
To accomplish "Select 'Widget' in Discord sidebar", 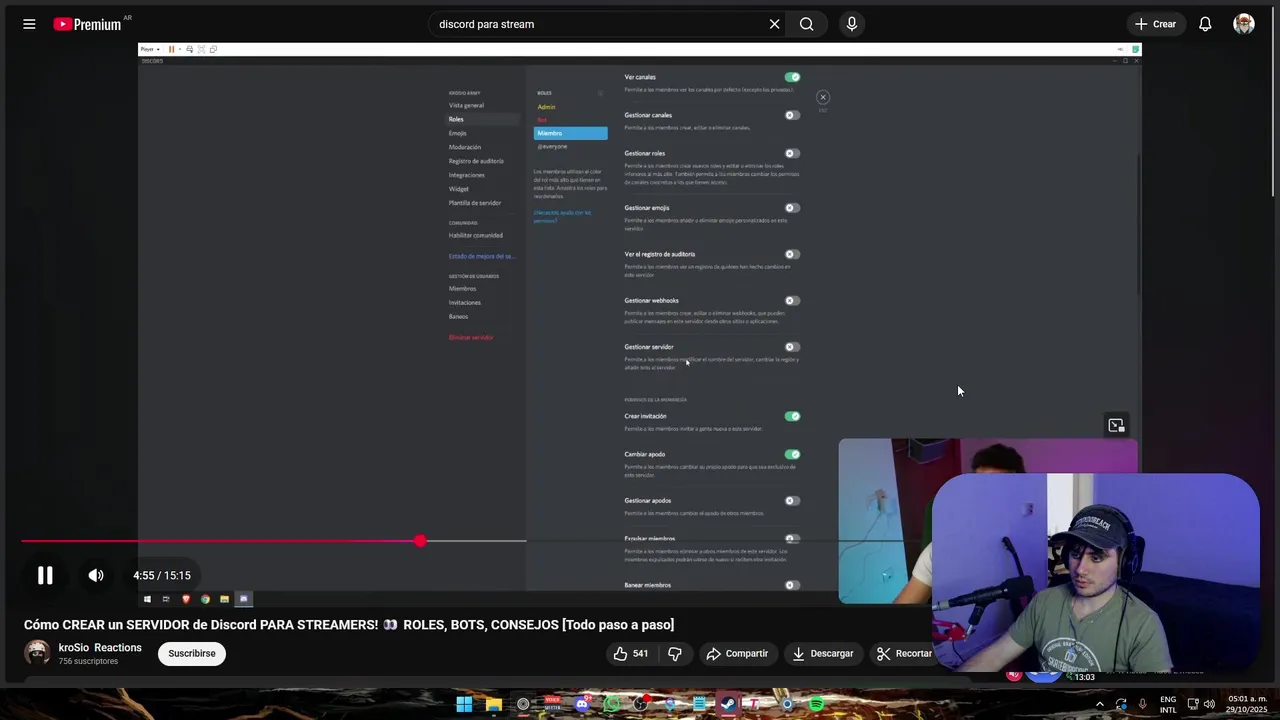I will pos(458,189).
